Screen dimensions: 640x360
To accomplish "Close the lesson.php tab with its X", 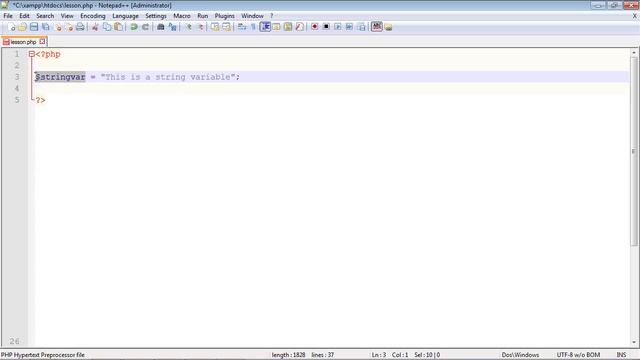I will [42, 42].
